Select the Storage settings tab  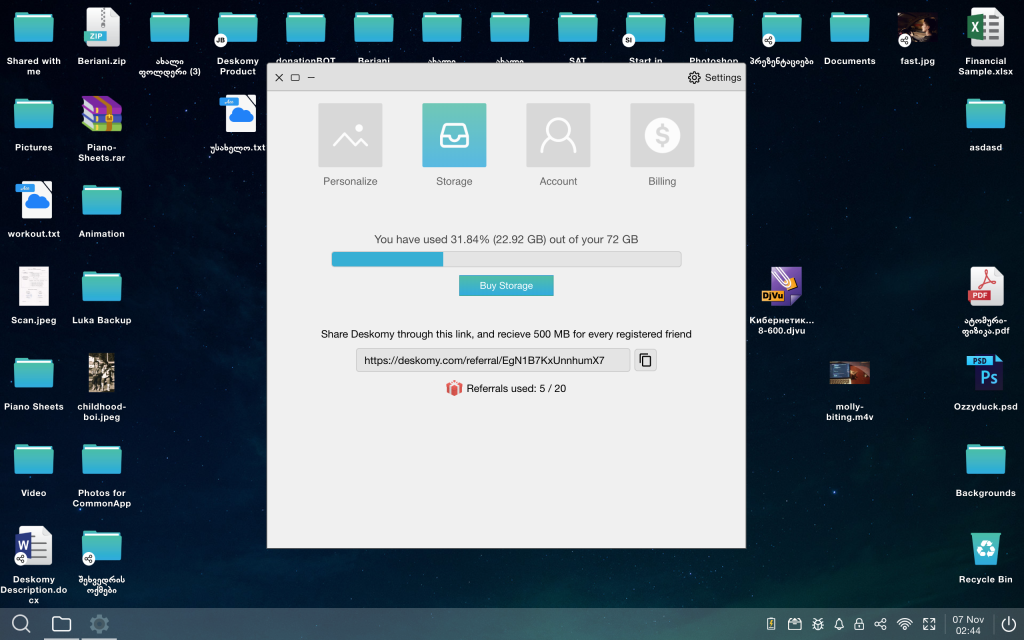(x=454, y=135)
